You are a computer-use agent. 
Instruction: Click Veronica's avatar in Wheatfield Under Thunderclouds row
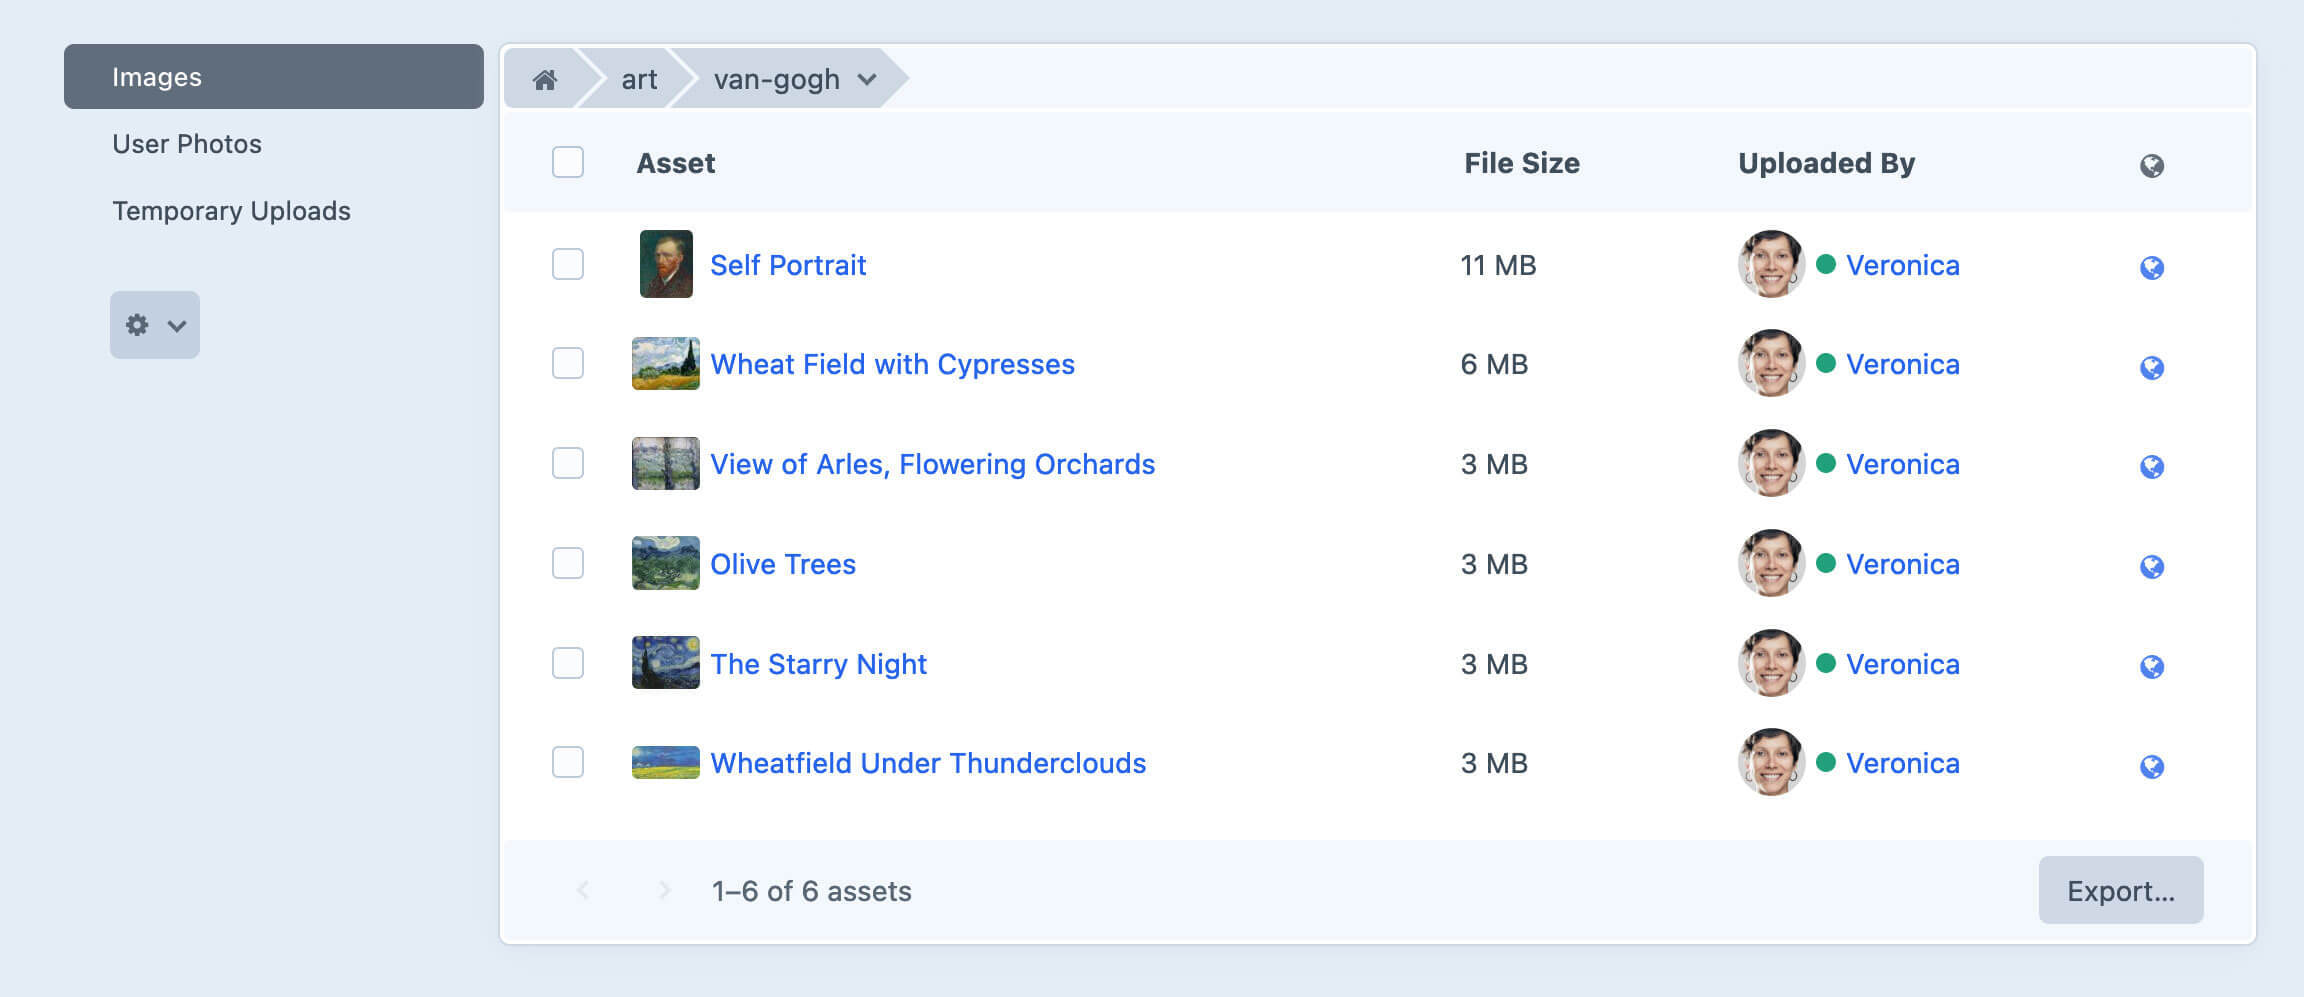1771,762
